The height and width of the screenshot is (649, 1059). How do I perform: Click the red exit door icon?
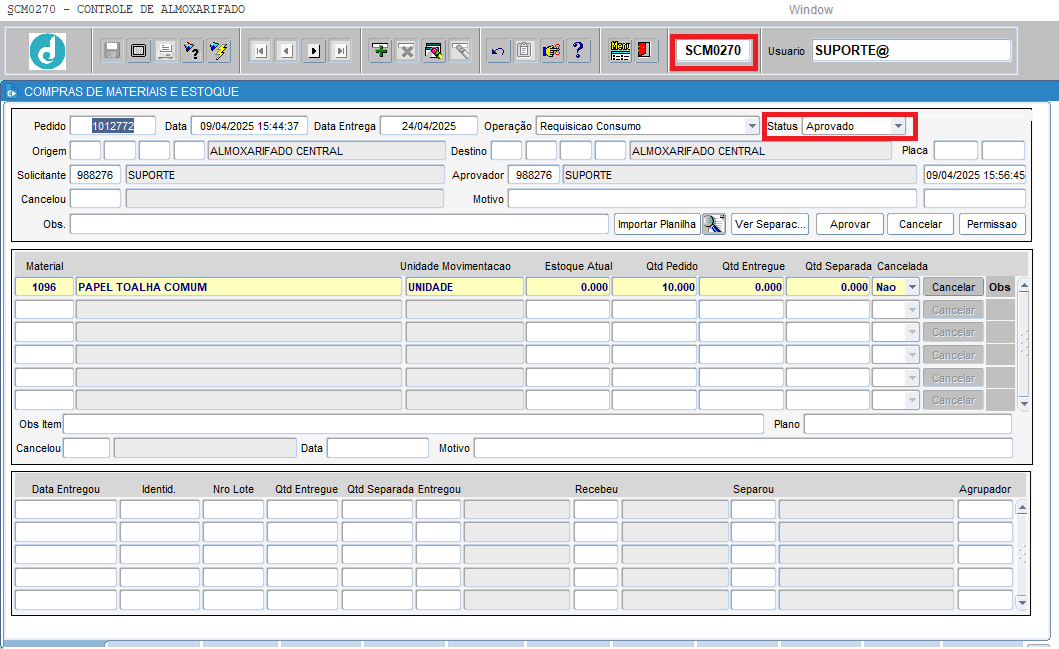click(646, 51)
